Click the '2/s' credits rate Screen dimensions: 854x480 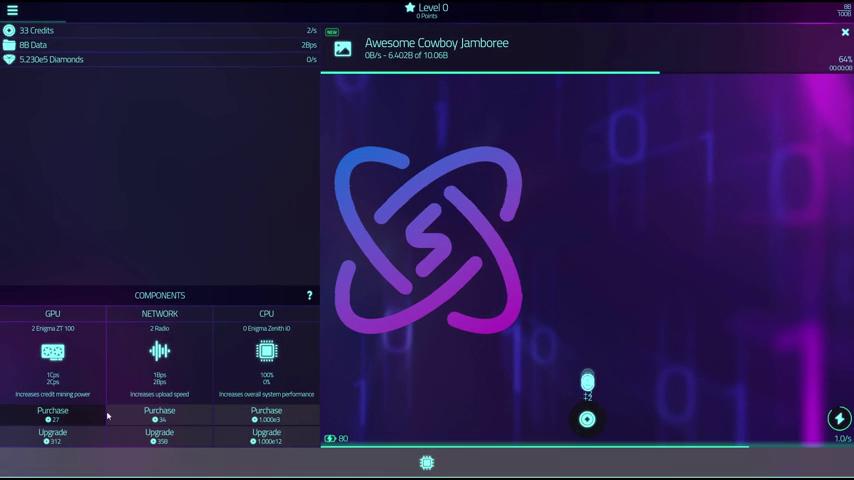click(312, 31)
